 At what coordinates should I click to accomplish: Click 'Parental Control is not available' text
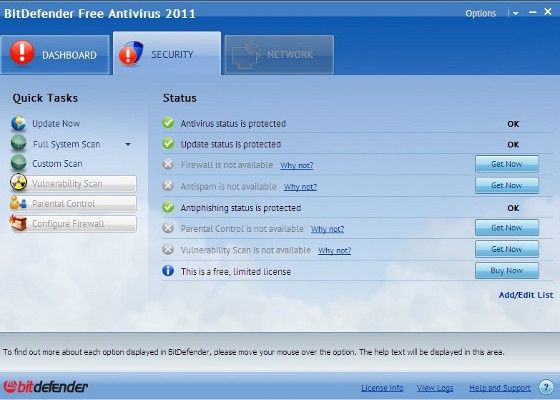[242, 229]
